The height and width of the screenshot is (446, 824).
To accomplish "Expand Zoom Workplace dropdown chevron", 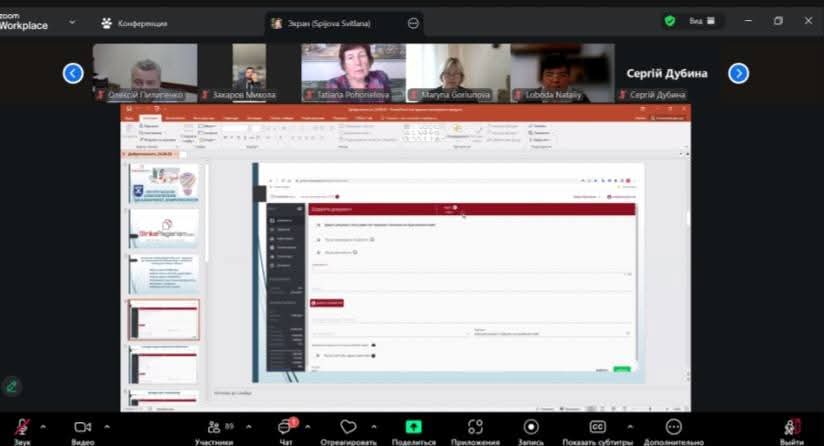I will point(71,21).
